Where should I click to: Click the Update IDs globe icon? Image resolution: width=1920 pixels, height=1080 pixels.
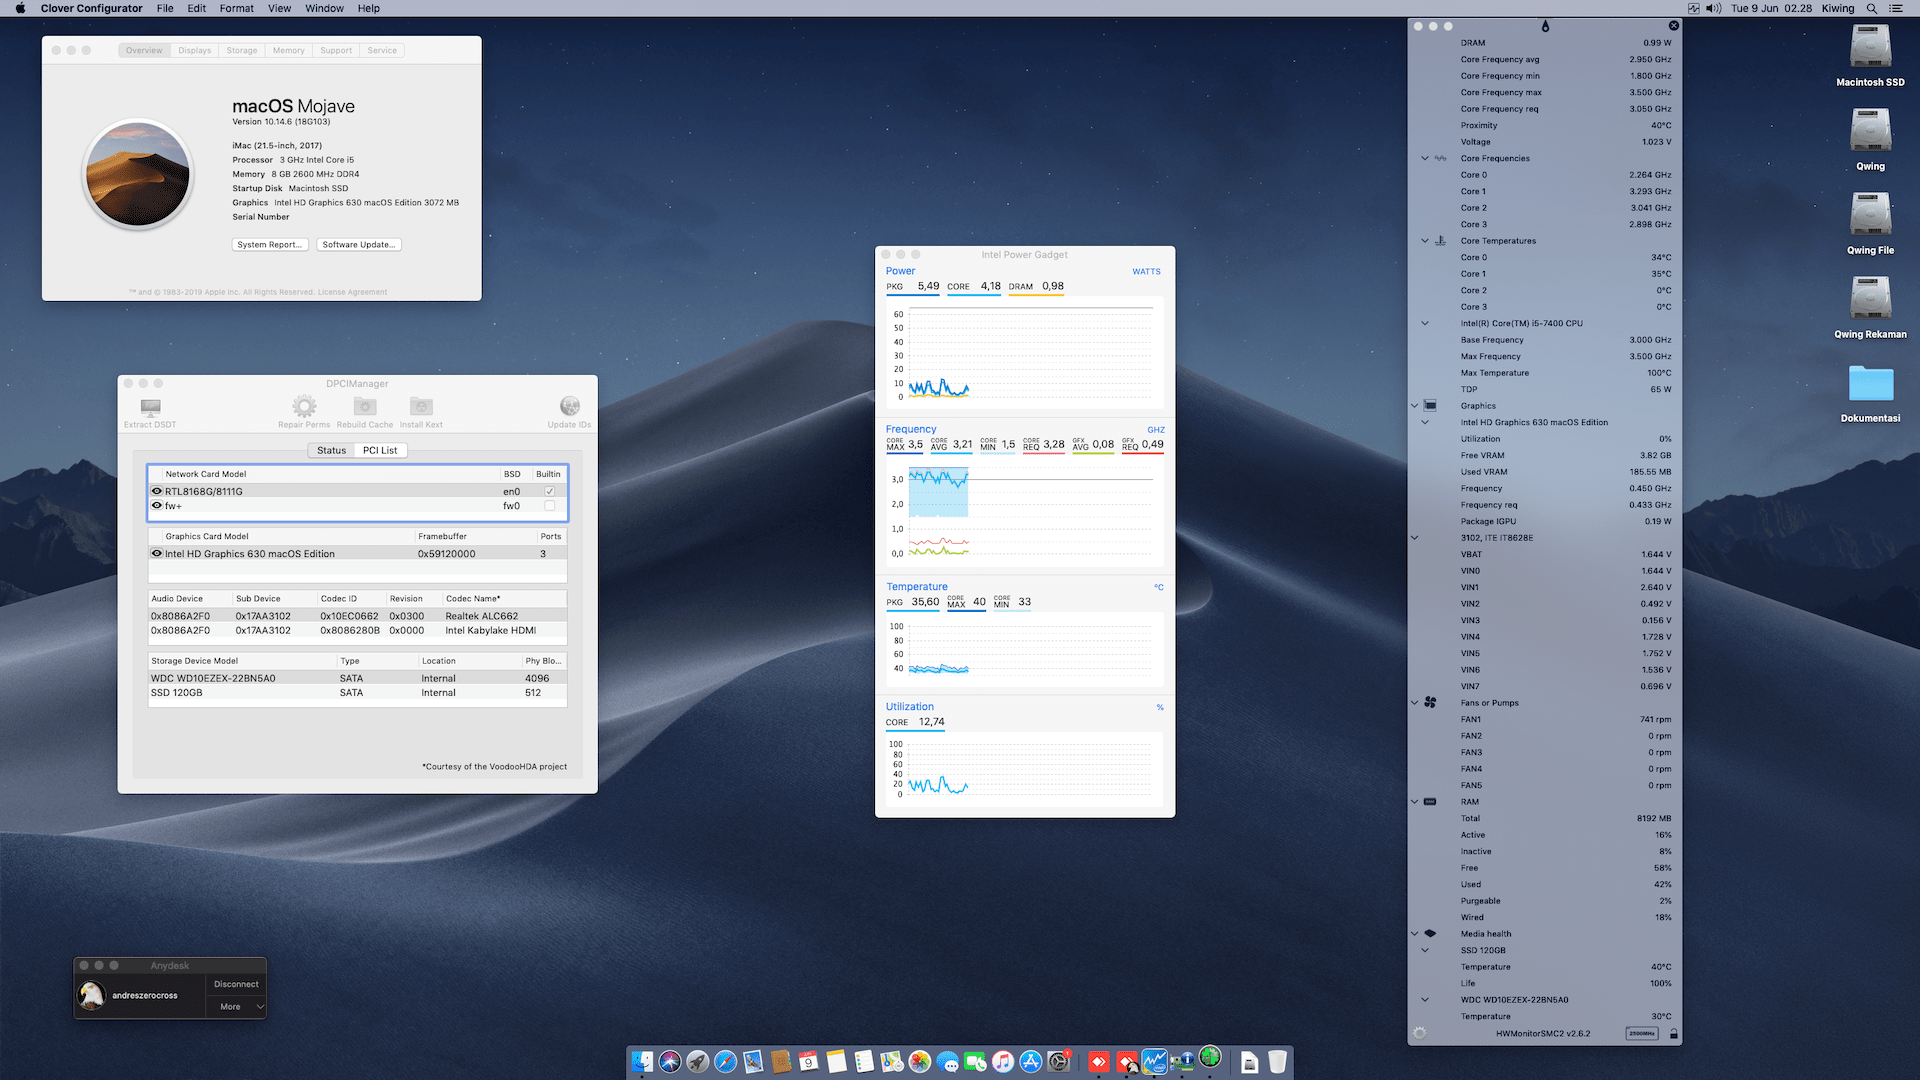point(569,407)
